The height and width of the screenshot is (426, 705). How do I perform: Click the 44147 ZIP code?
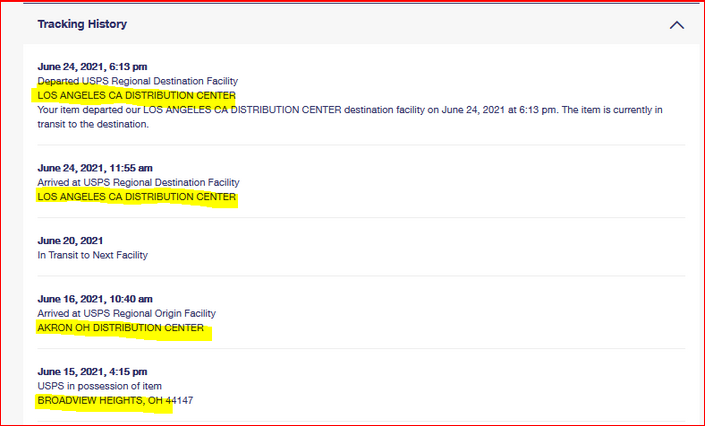click(x=183, y=401)
